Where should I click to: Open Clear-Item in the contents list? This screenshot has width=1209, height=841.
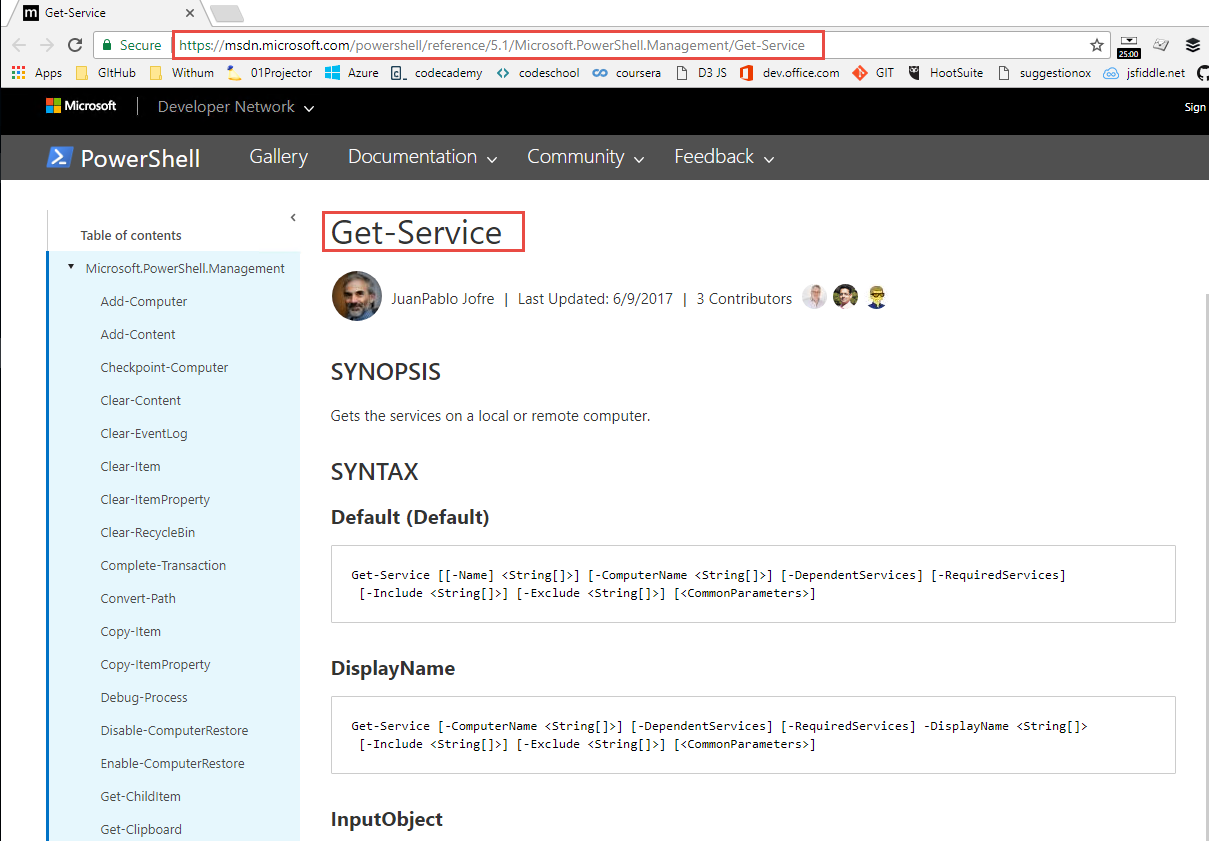[130, 466]
